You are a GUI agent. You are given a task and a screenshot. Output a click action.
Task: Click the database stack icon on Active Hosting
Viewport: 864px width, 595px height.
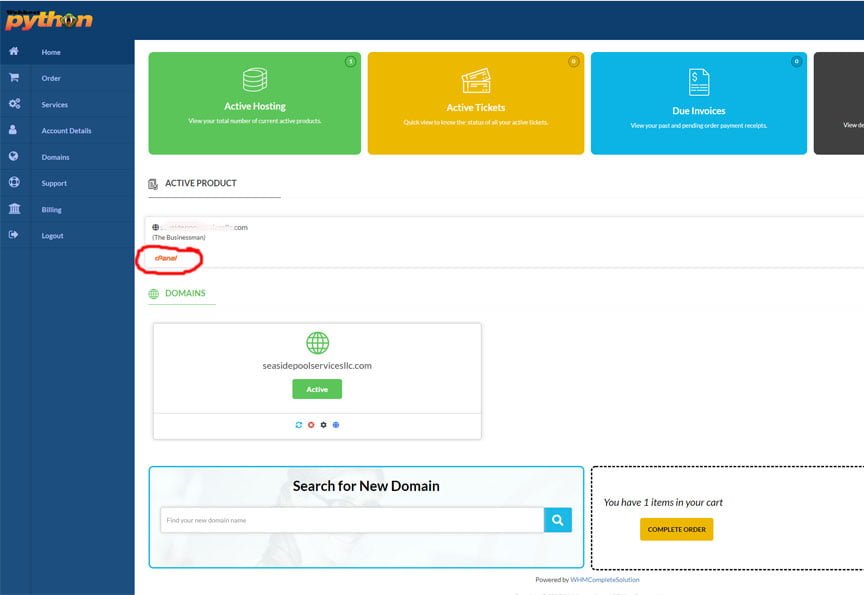tap(255, 80)
